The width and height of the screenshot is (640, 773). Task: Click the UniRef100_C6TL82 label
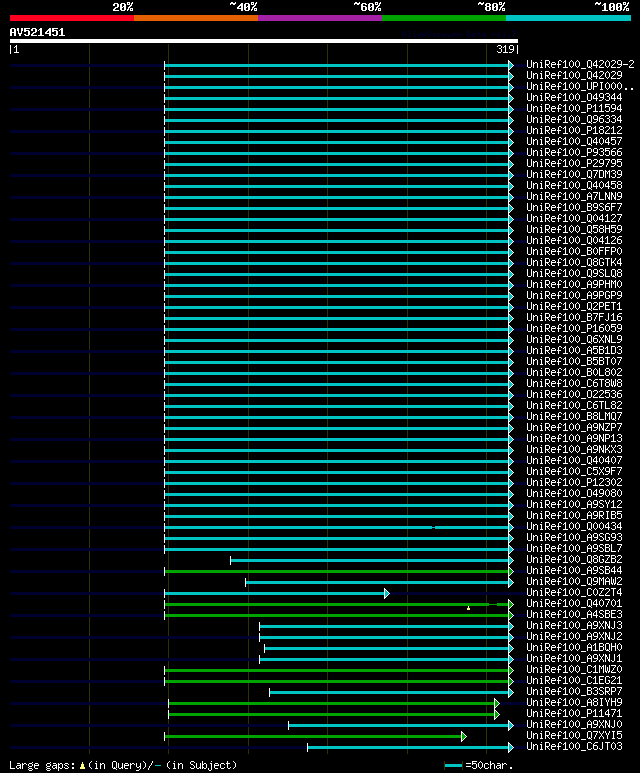click(x=574, y=406)
